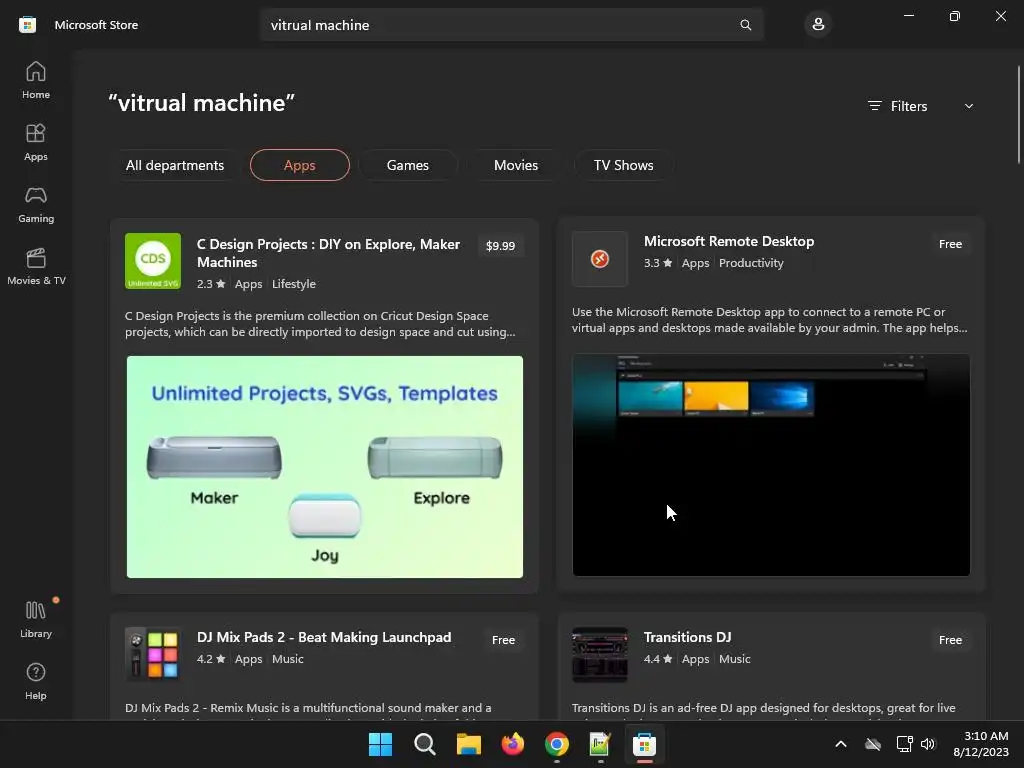This screenshot has height=768, width=1024.
Task: Click the $9.99 price button
Action: click(x=500, y=246)
